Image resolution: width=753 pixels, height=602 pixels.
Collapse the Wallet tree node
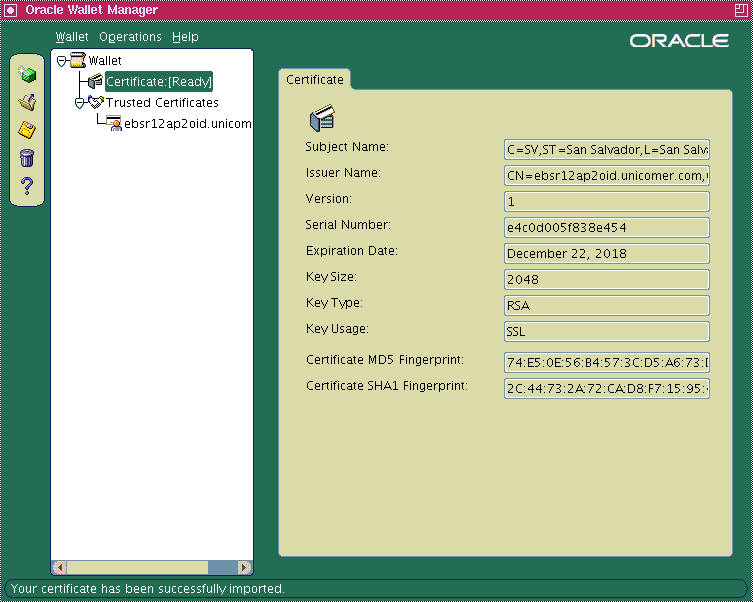61,61
